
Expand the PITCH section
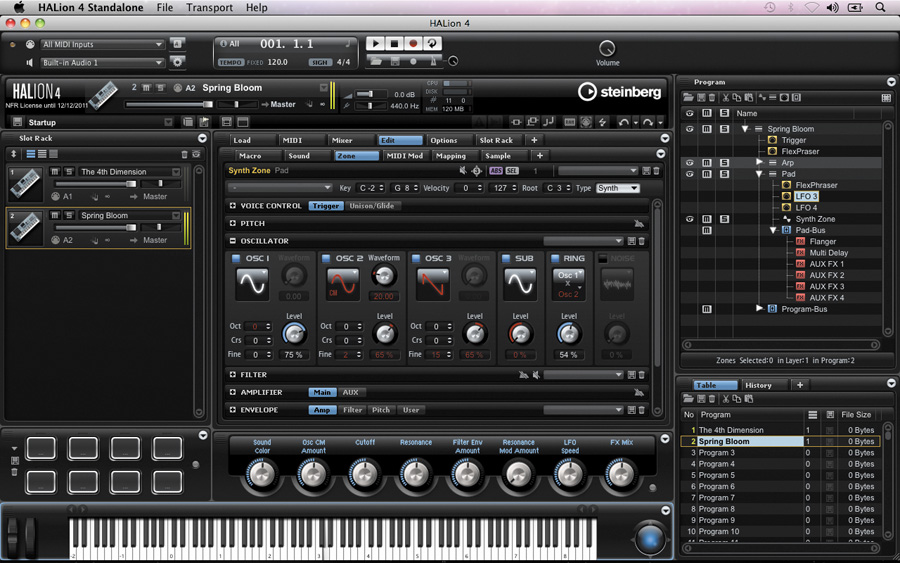(x=232, y=223)
